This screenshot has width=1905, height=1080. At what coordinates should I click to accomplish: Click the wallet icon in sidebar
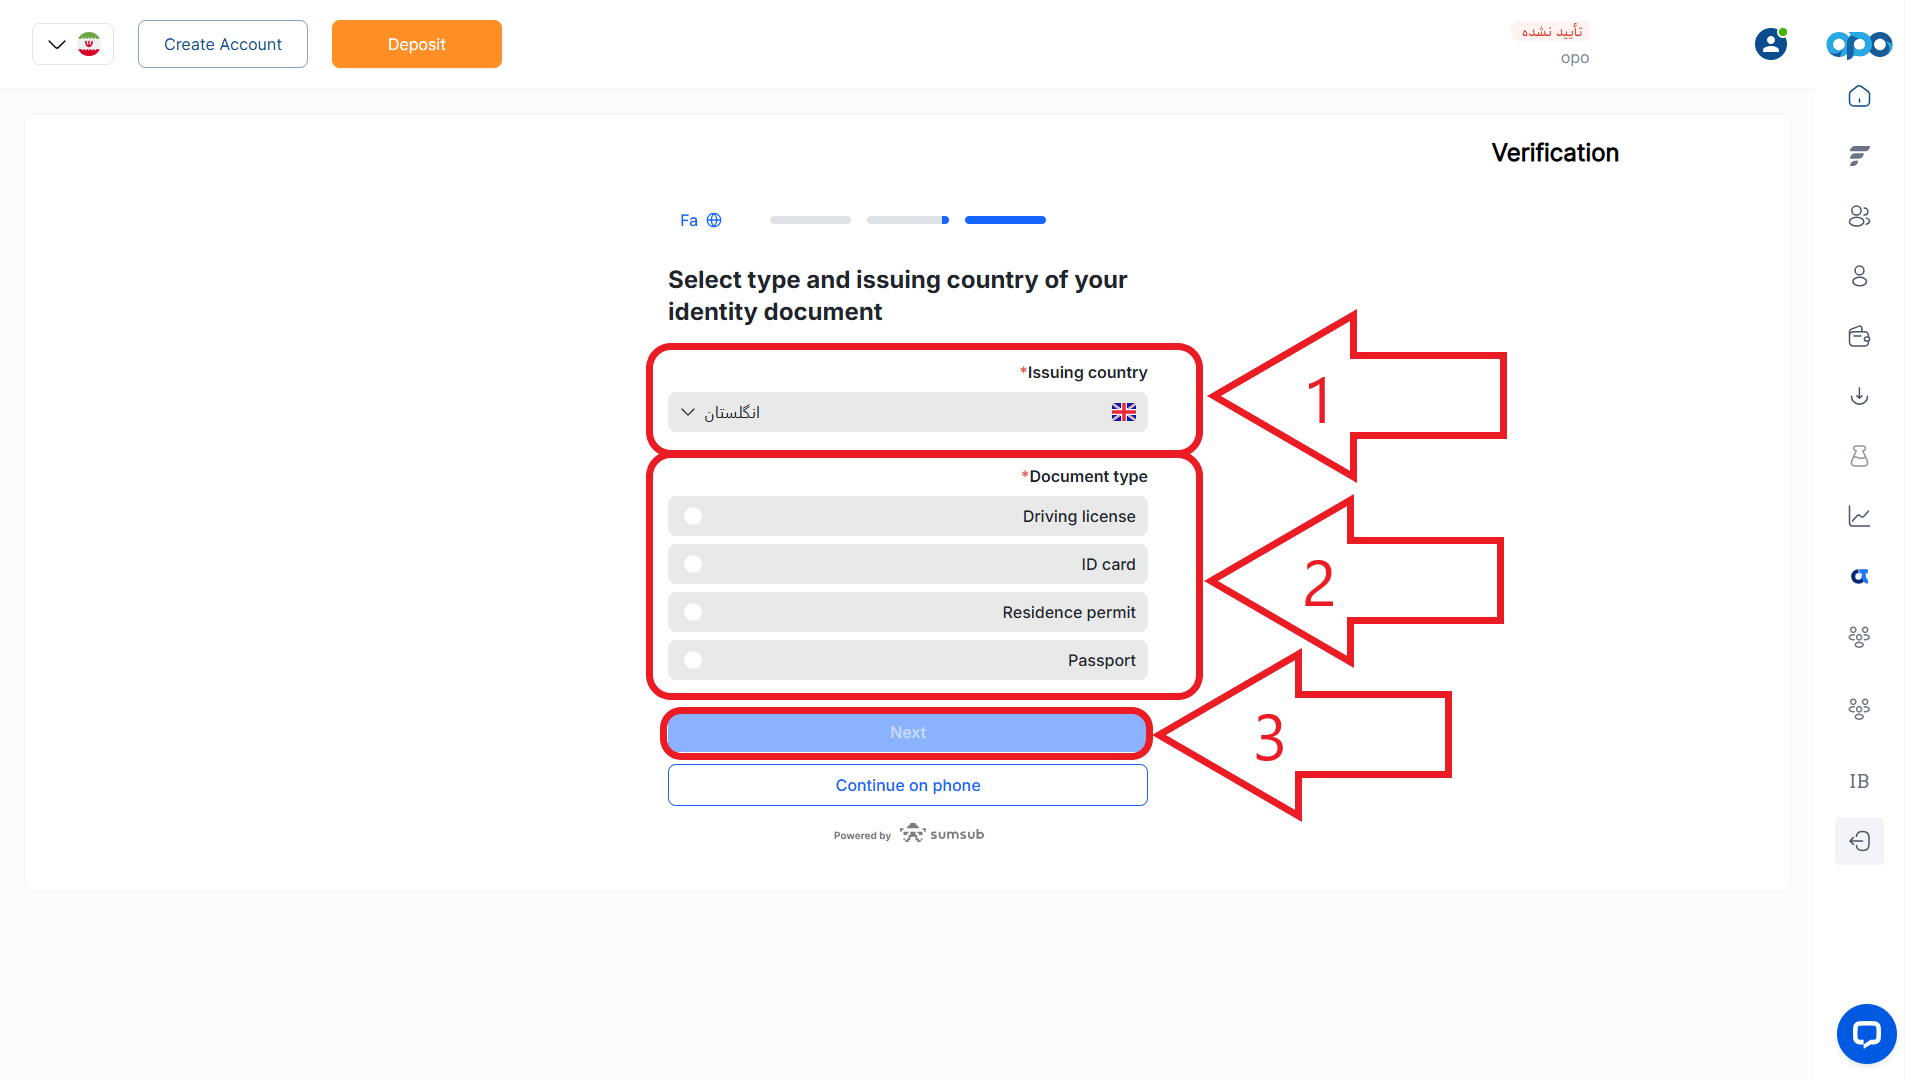1859,336
